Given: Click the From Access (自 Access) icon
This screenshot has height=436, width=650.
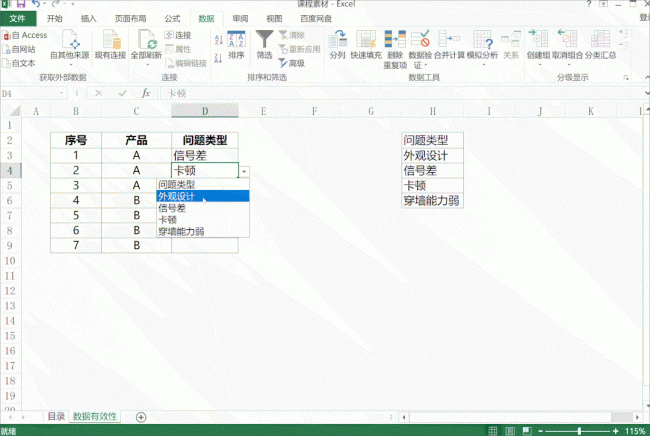Looking at the screenshot, I should pos(7,36).
